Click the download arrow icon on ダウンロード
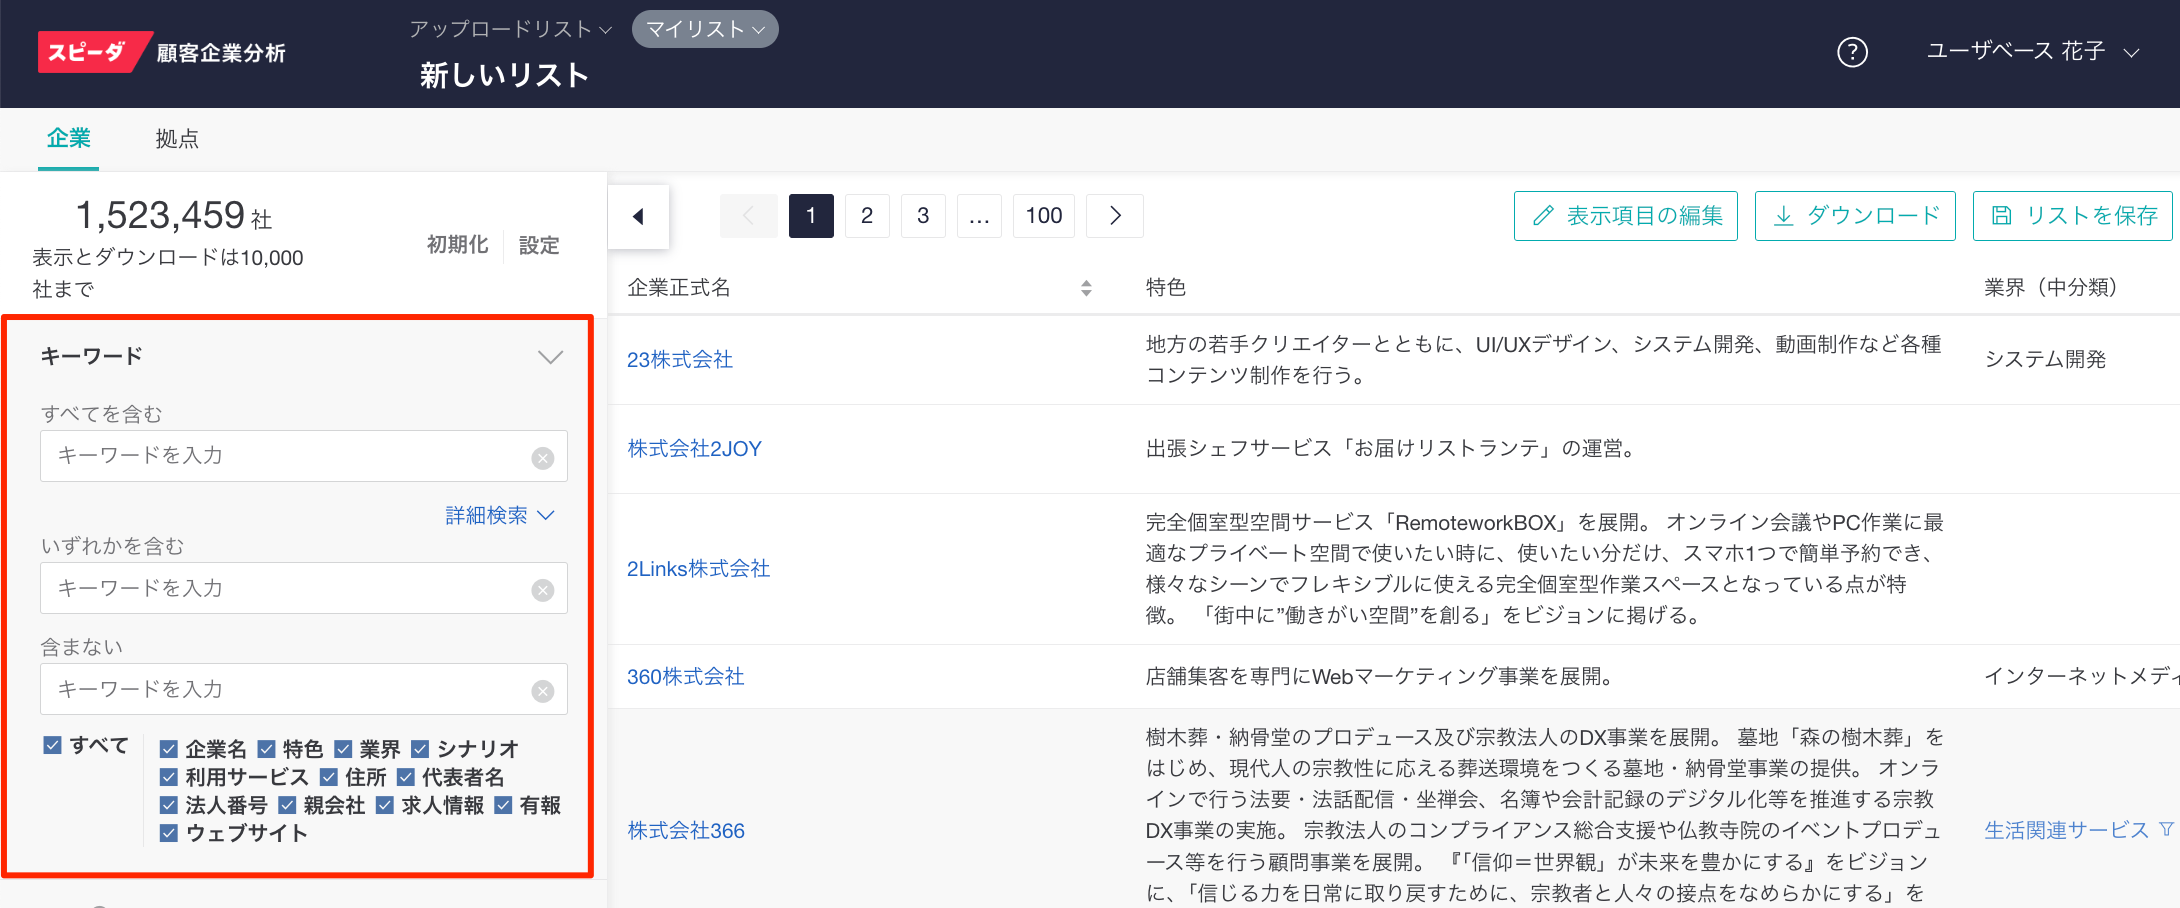The image size is (2180, 908). [1784, 215]
